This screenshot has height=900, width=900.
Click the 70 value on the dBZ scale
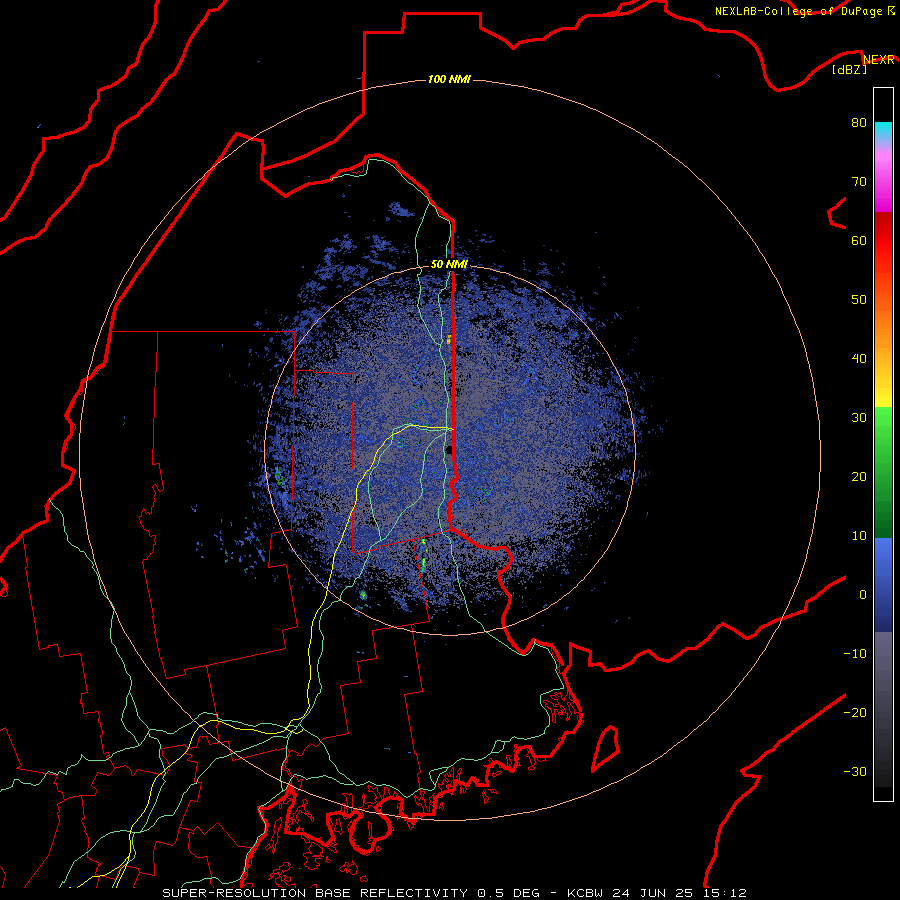click(859, 182)
